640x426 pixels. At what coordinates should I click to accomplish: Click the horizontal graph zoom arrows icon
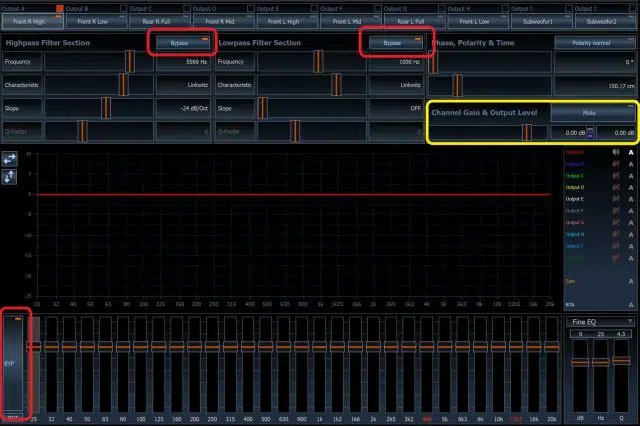click(x=9, y=159)
